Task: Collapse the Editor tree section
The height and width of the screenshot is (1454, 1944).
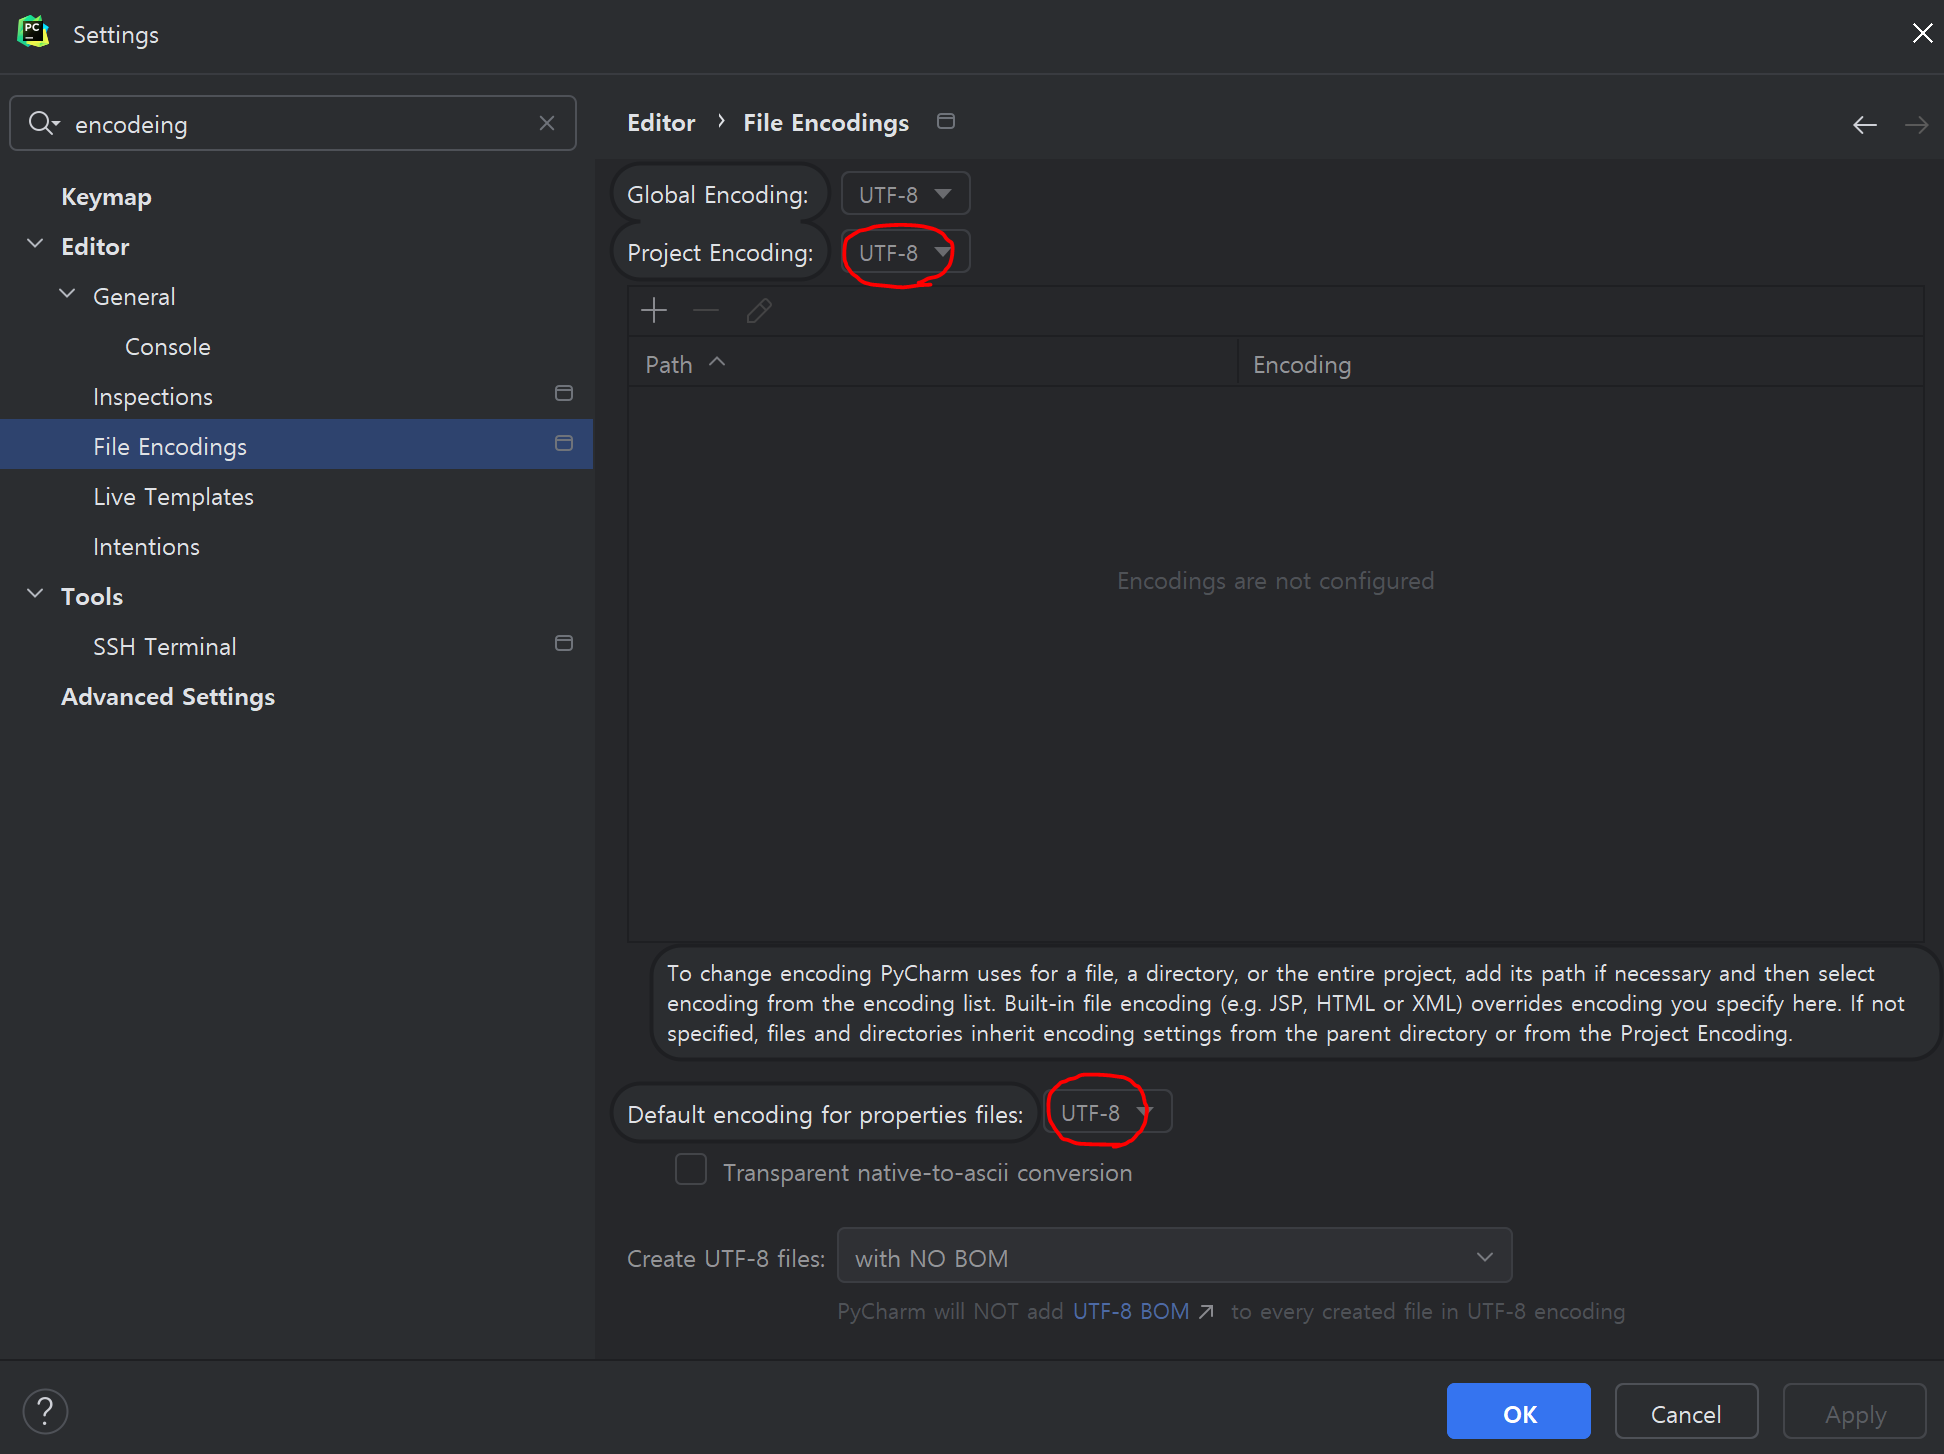Action: (35, 245)
